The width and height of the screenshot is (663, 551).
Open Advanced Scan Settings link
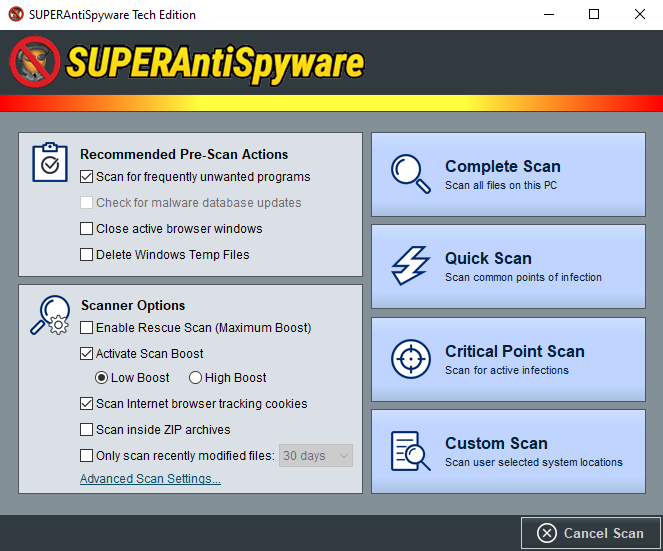tap(150, 479)
